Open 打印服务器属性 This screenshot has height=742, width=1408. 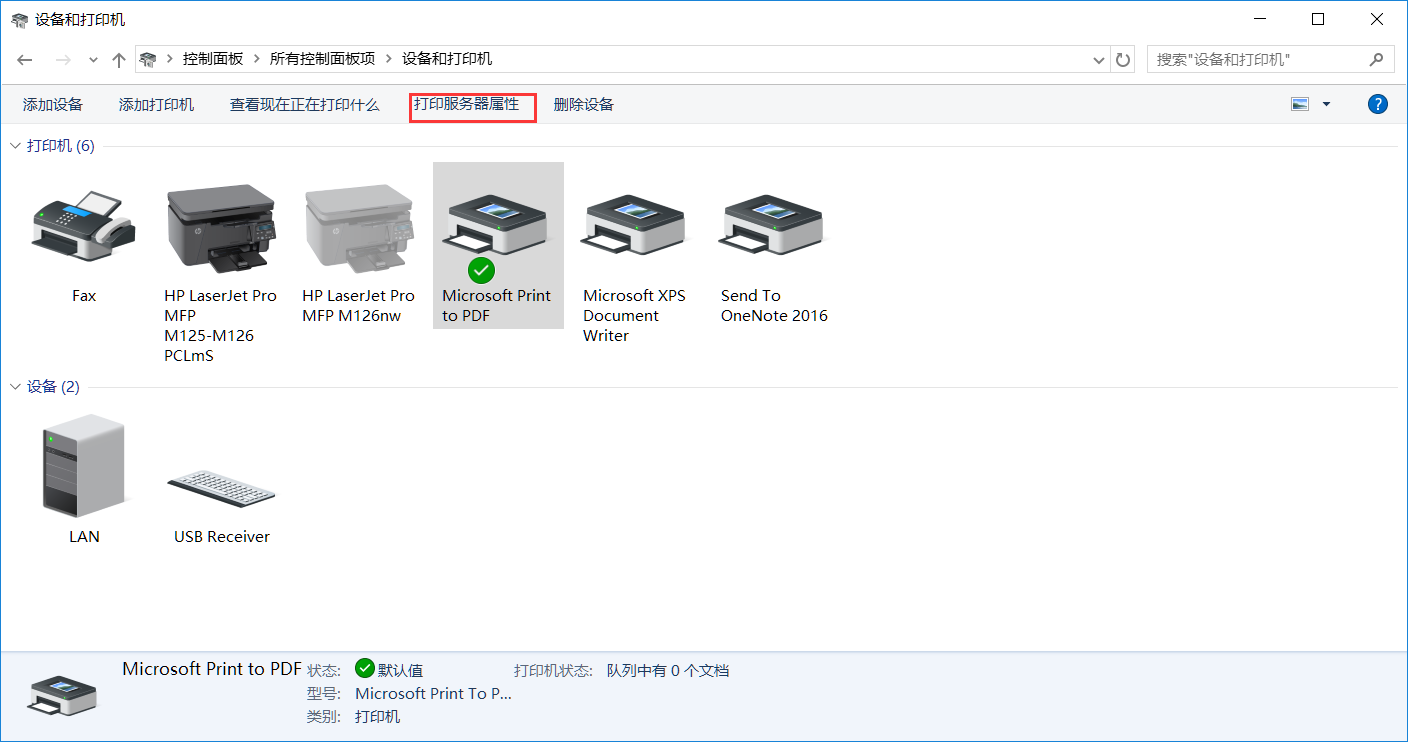click(467, 104)
